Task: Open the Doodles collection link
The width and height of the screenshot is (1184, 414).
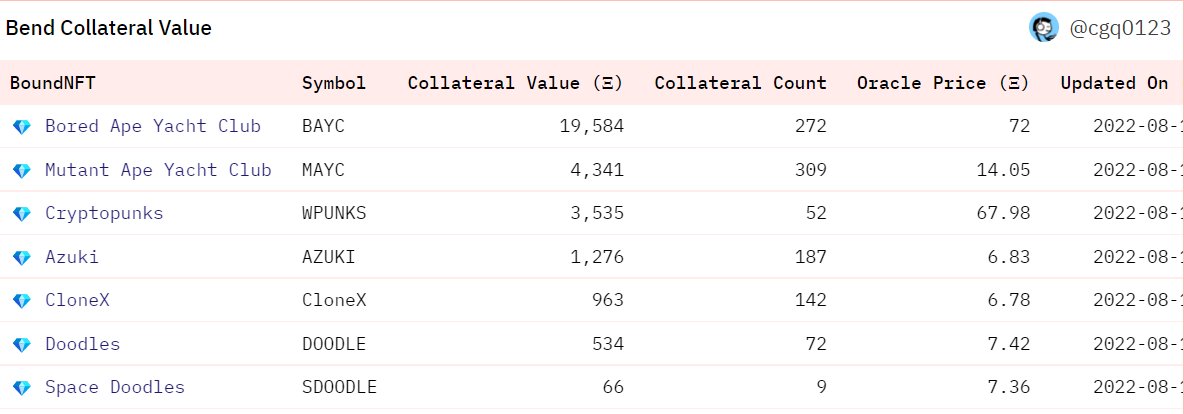Action: click(82, 344)
